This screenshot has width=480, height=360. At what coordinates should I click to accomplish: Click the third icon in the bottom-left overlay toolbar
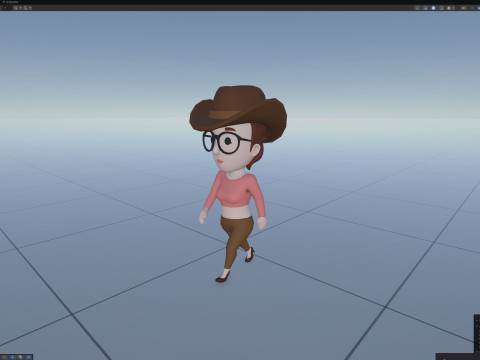(20, 357)
